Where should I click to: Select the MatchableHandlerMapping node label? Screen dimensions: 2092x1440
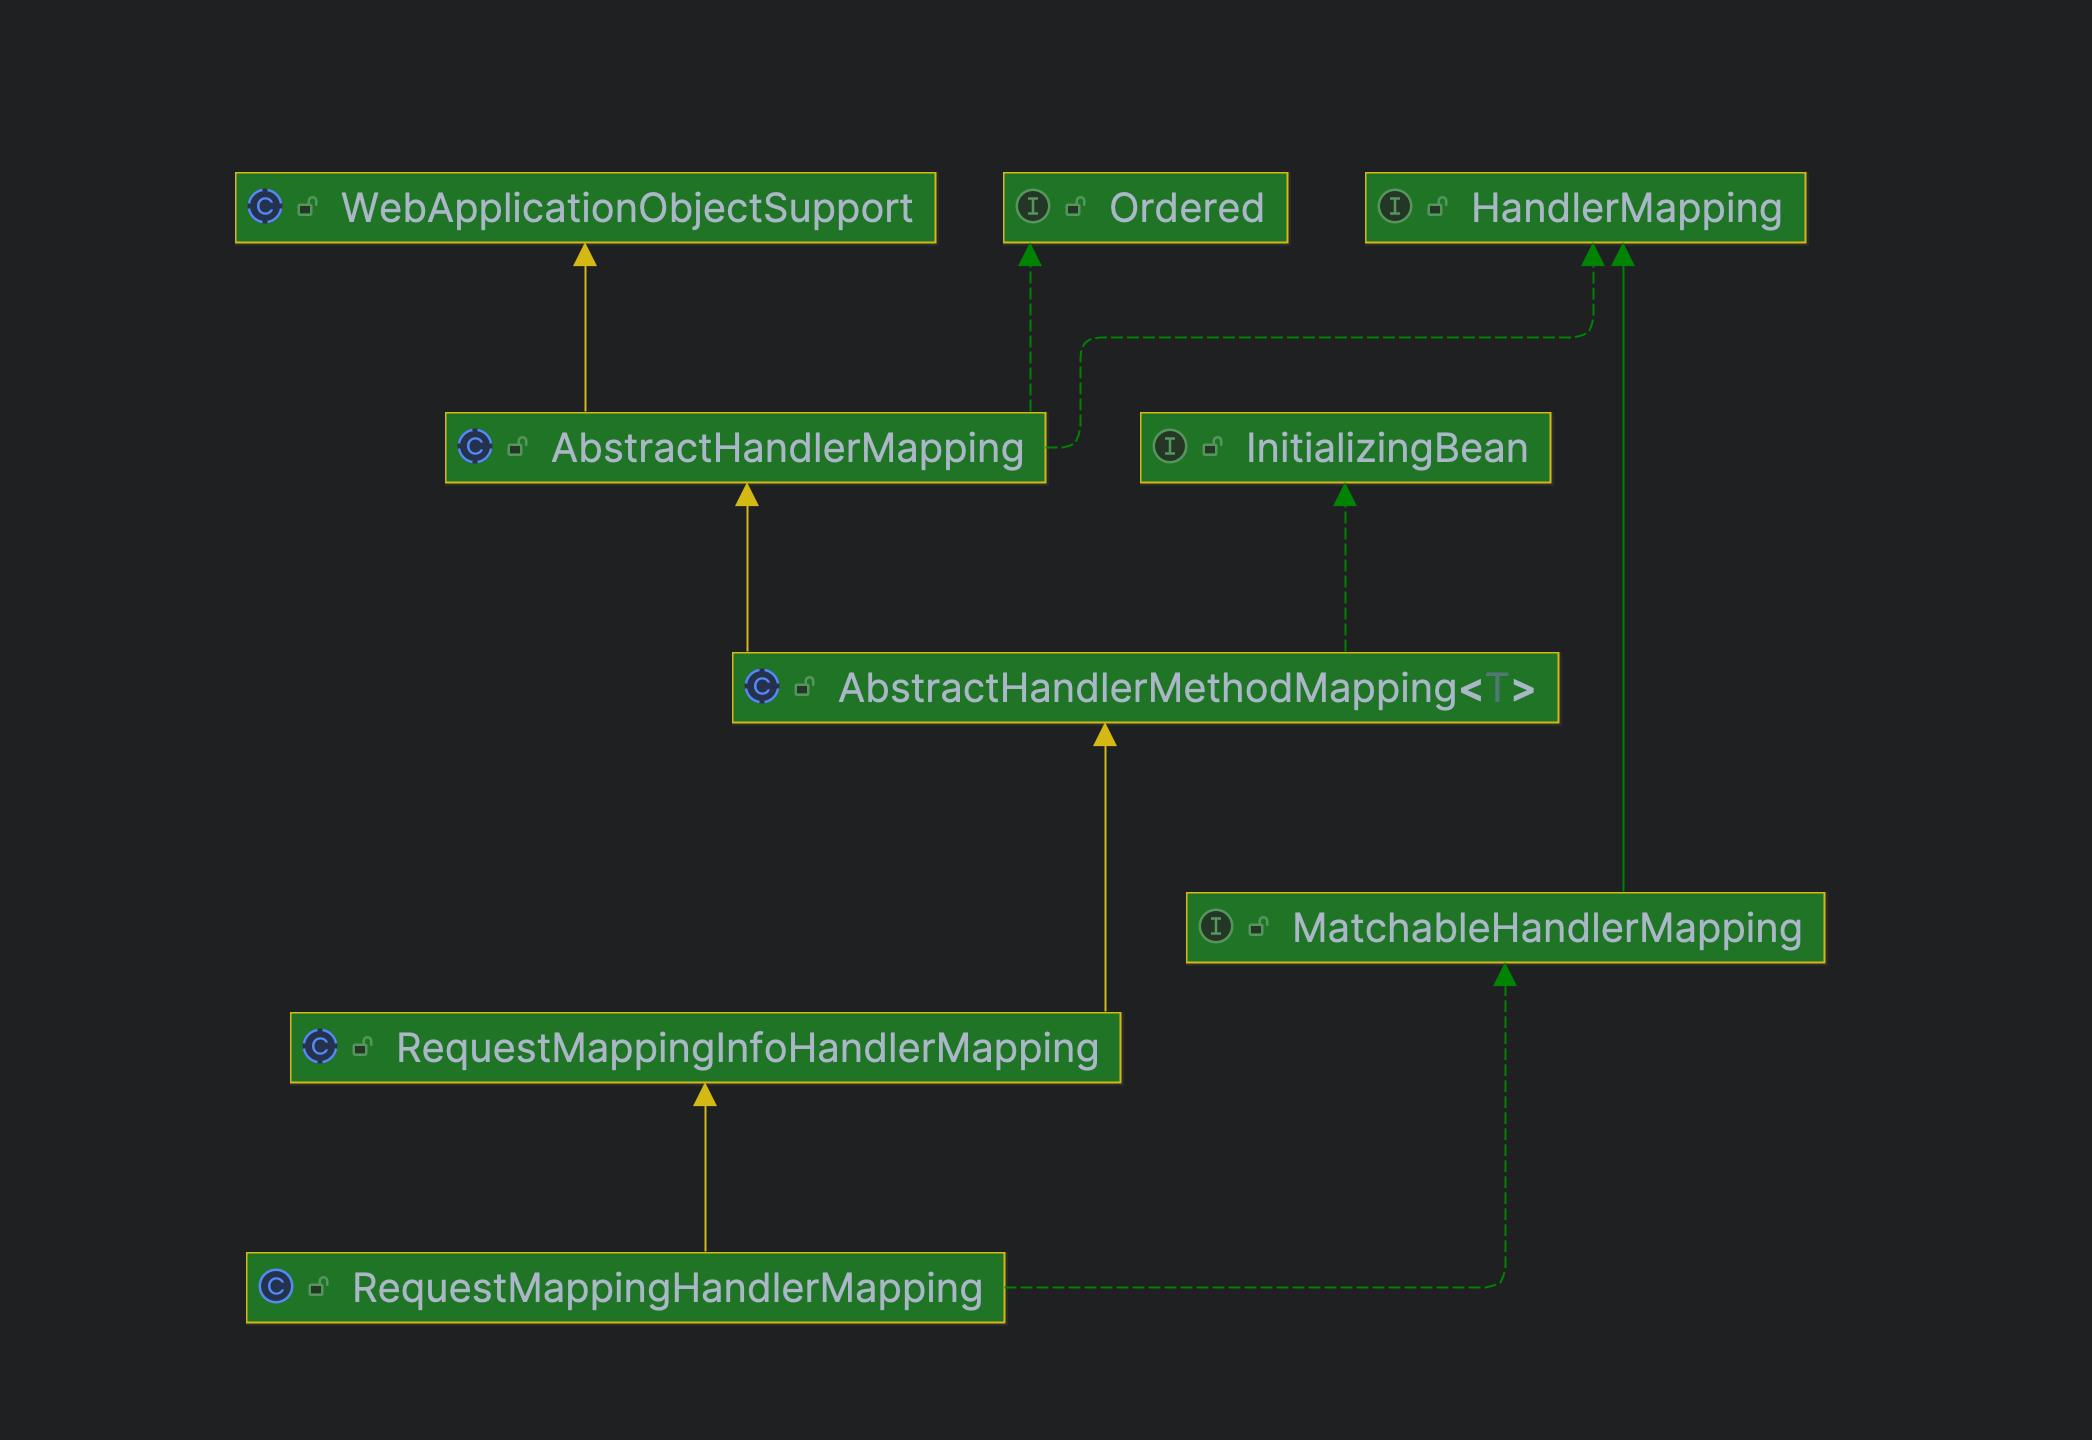point(1546,928)
